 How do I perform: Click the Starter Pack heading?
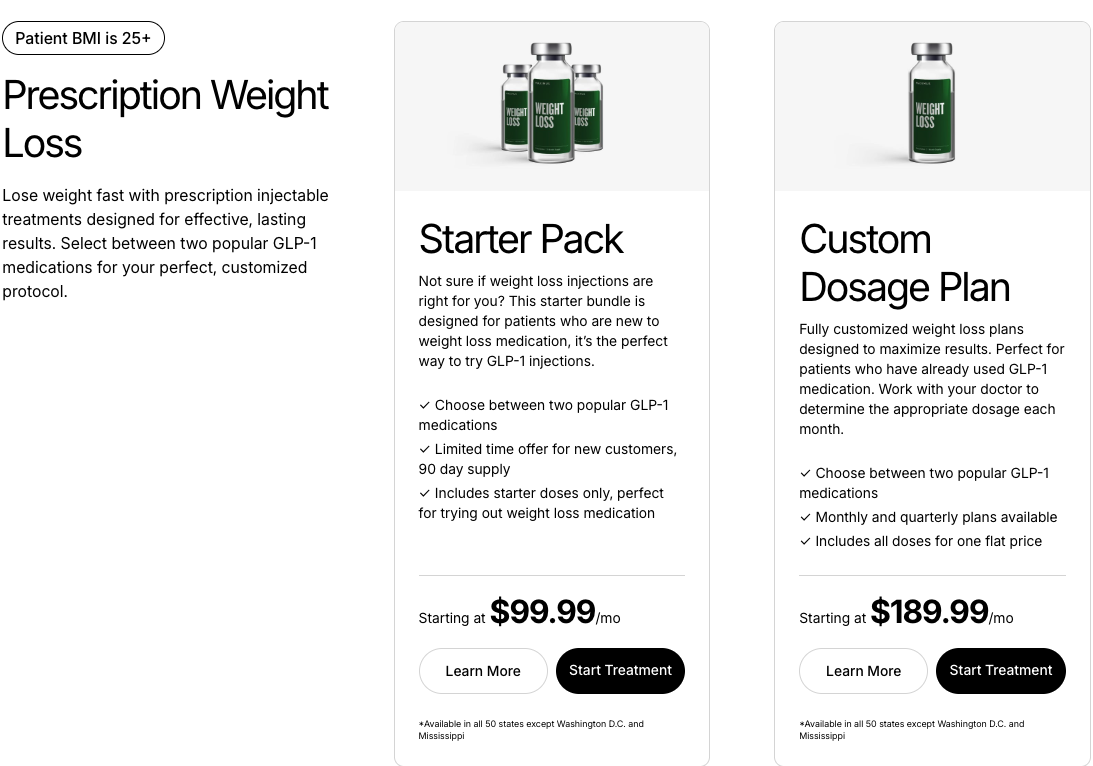point(521,239)
